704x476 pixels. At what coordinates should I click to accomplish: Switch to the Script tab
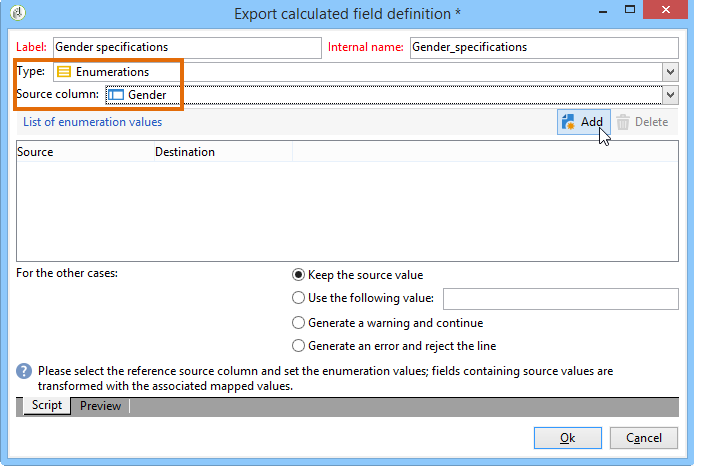click(45, 406)
